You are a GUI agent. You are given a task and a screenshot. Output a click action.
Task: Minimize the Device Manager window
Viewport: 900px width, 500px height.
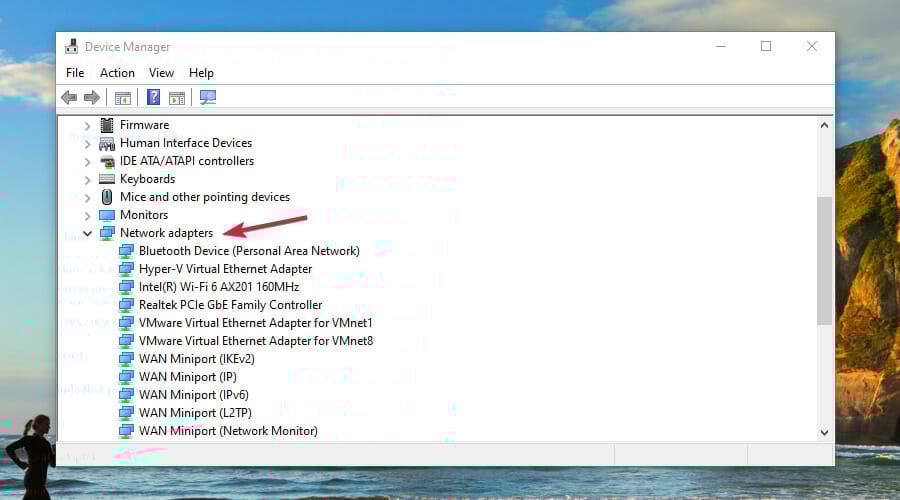click(x=721, y=46)
